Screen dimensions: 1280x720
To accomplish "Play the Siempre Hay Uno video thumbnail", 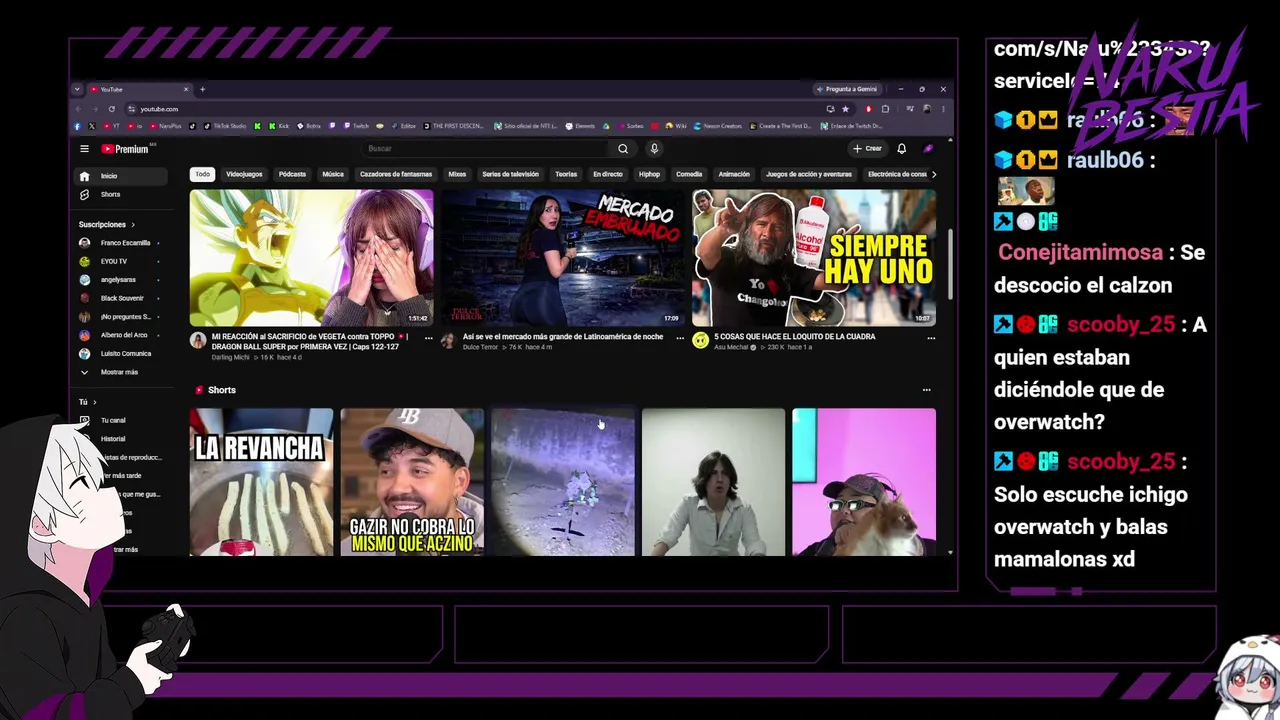I will tap(814, 258).
